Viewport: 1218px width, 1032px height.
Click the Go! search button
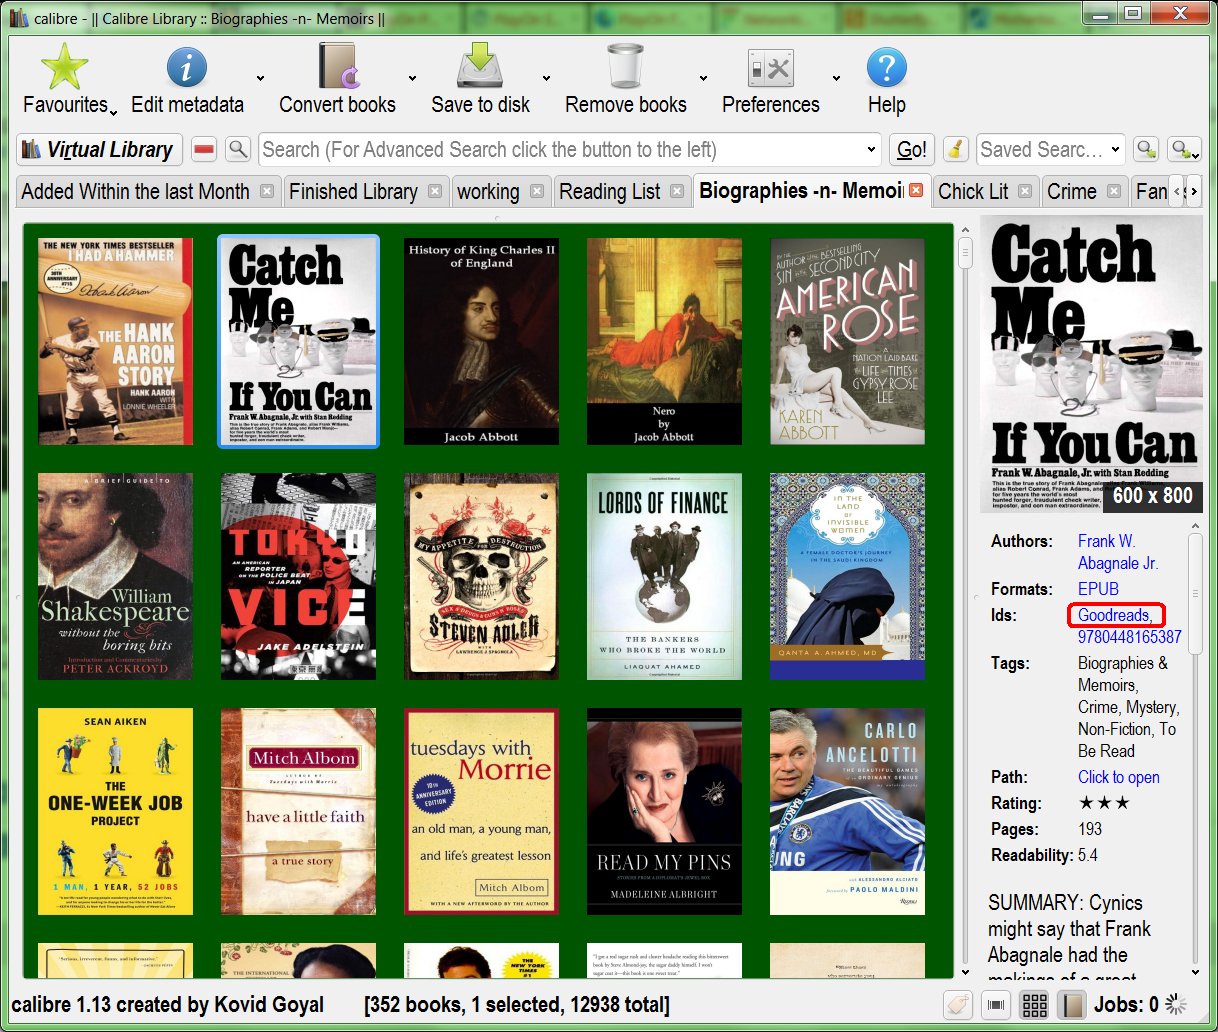coord(911,150)
